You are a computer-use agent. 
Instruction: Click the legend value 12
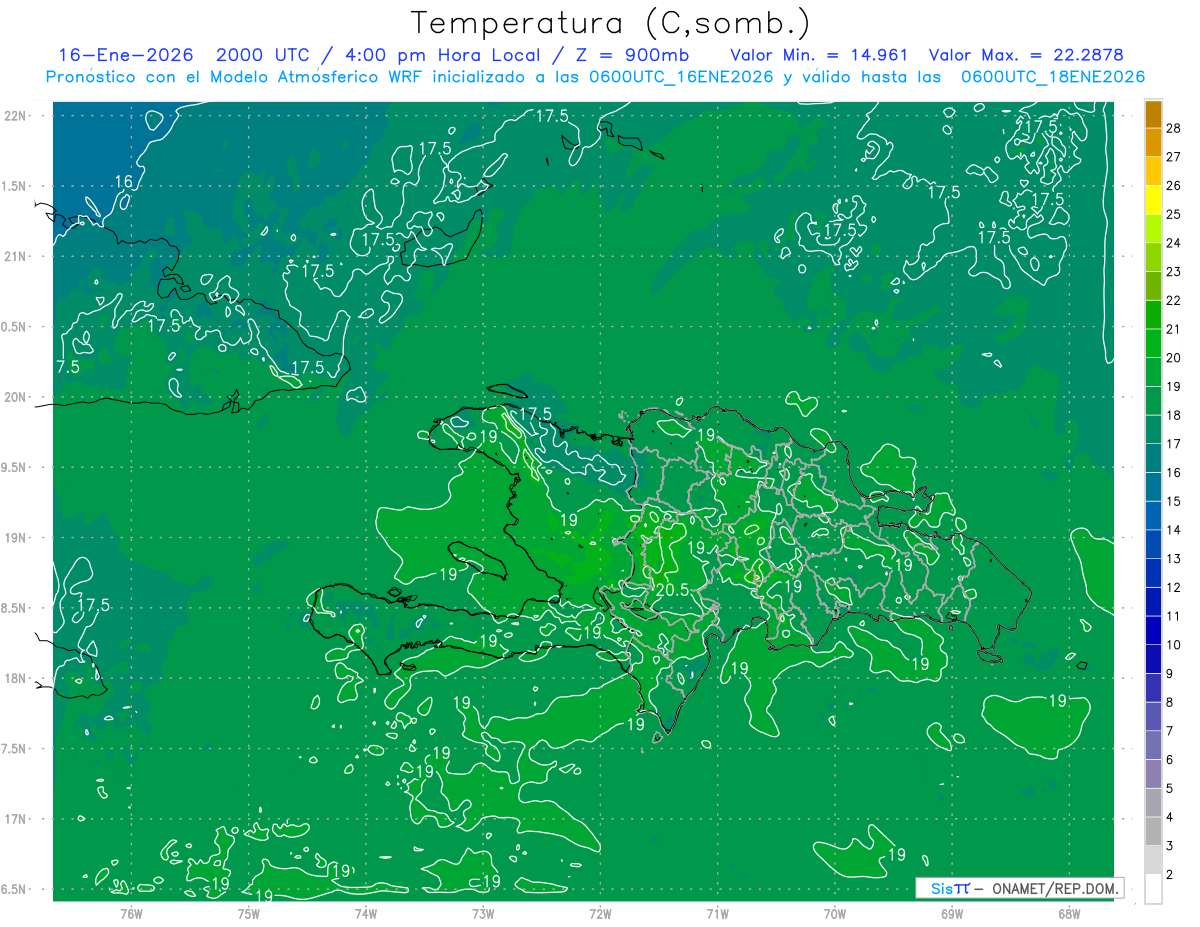pyautogui.click(x=1174, y=587)
